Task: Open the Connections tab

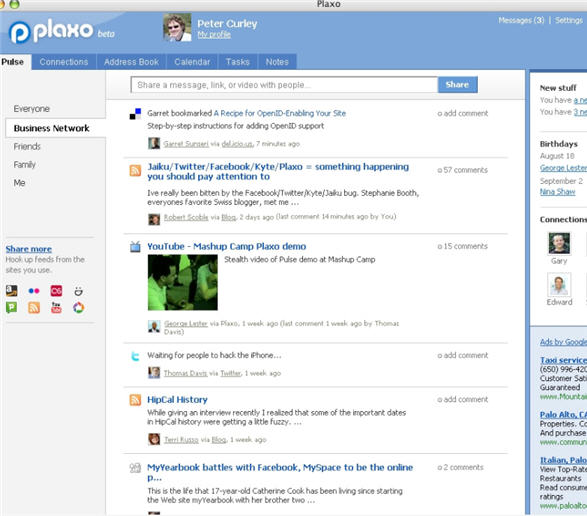Action: [64, 62]
